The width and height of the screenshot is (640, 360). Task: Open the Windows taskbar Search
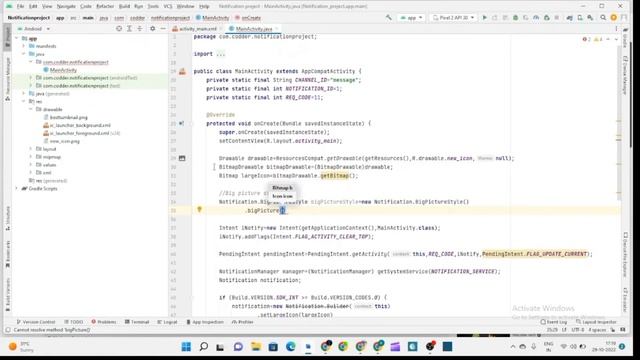(203, 347)
